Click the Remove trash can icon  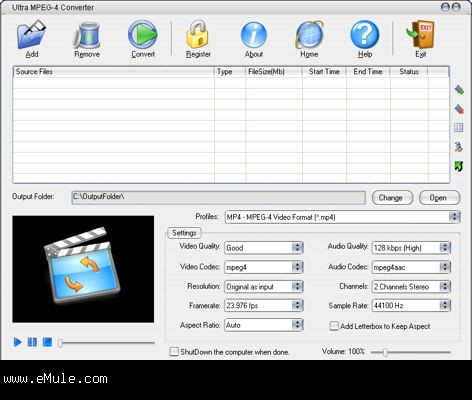pyautogui.click(x=87, y=35)
